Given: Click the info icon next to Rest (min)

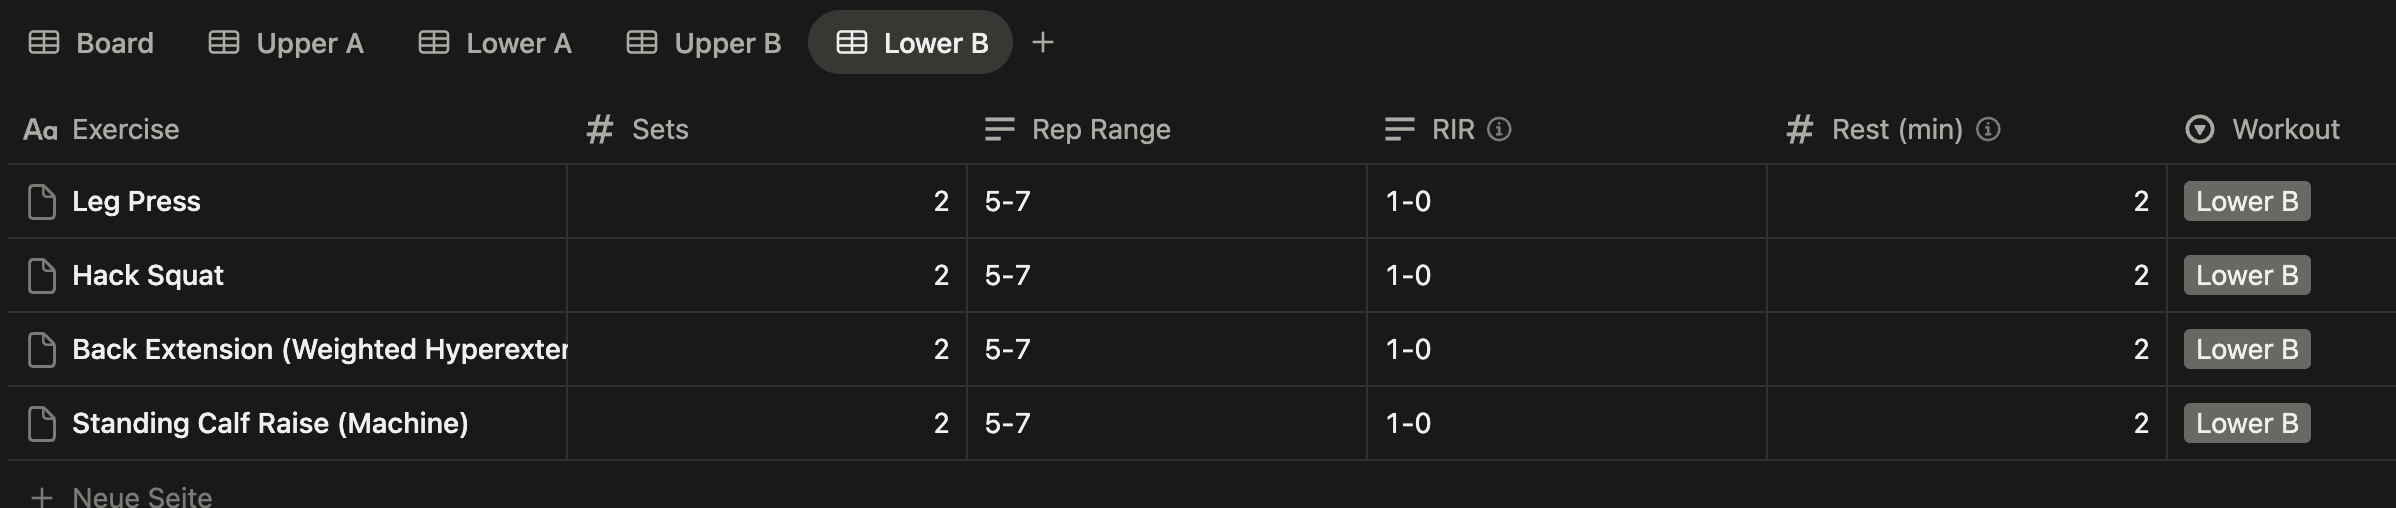Looking at the screenshot, I should (1988, 129).
